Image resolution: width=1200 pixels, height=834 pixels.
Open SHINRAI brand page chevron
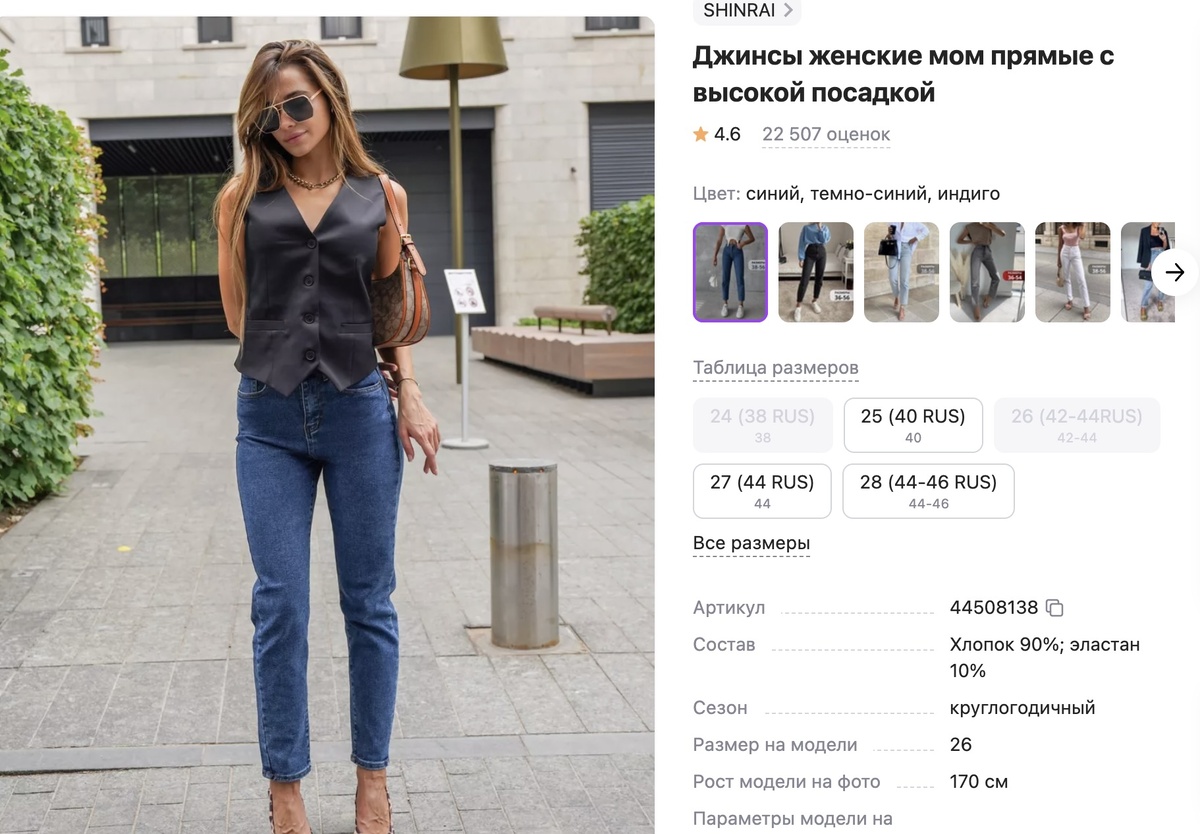click(789, 10)
